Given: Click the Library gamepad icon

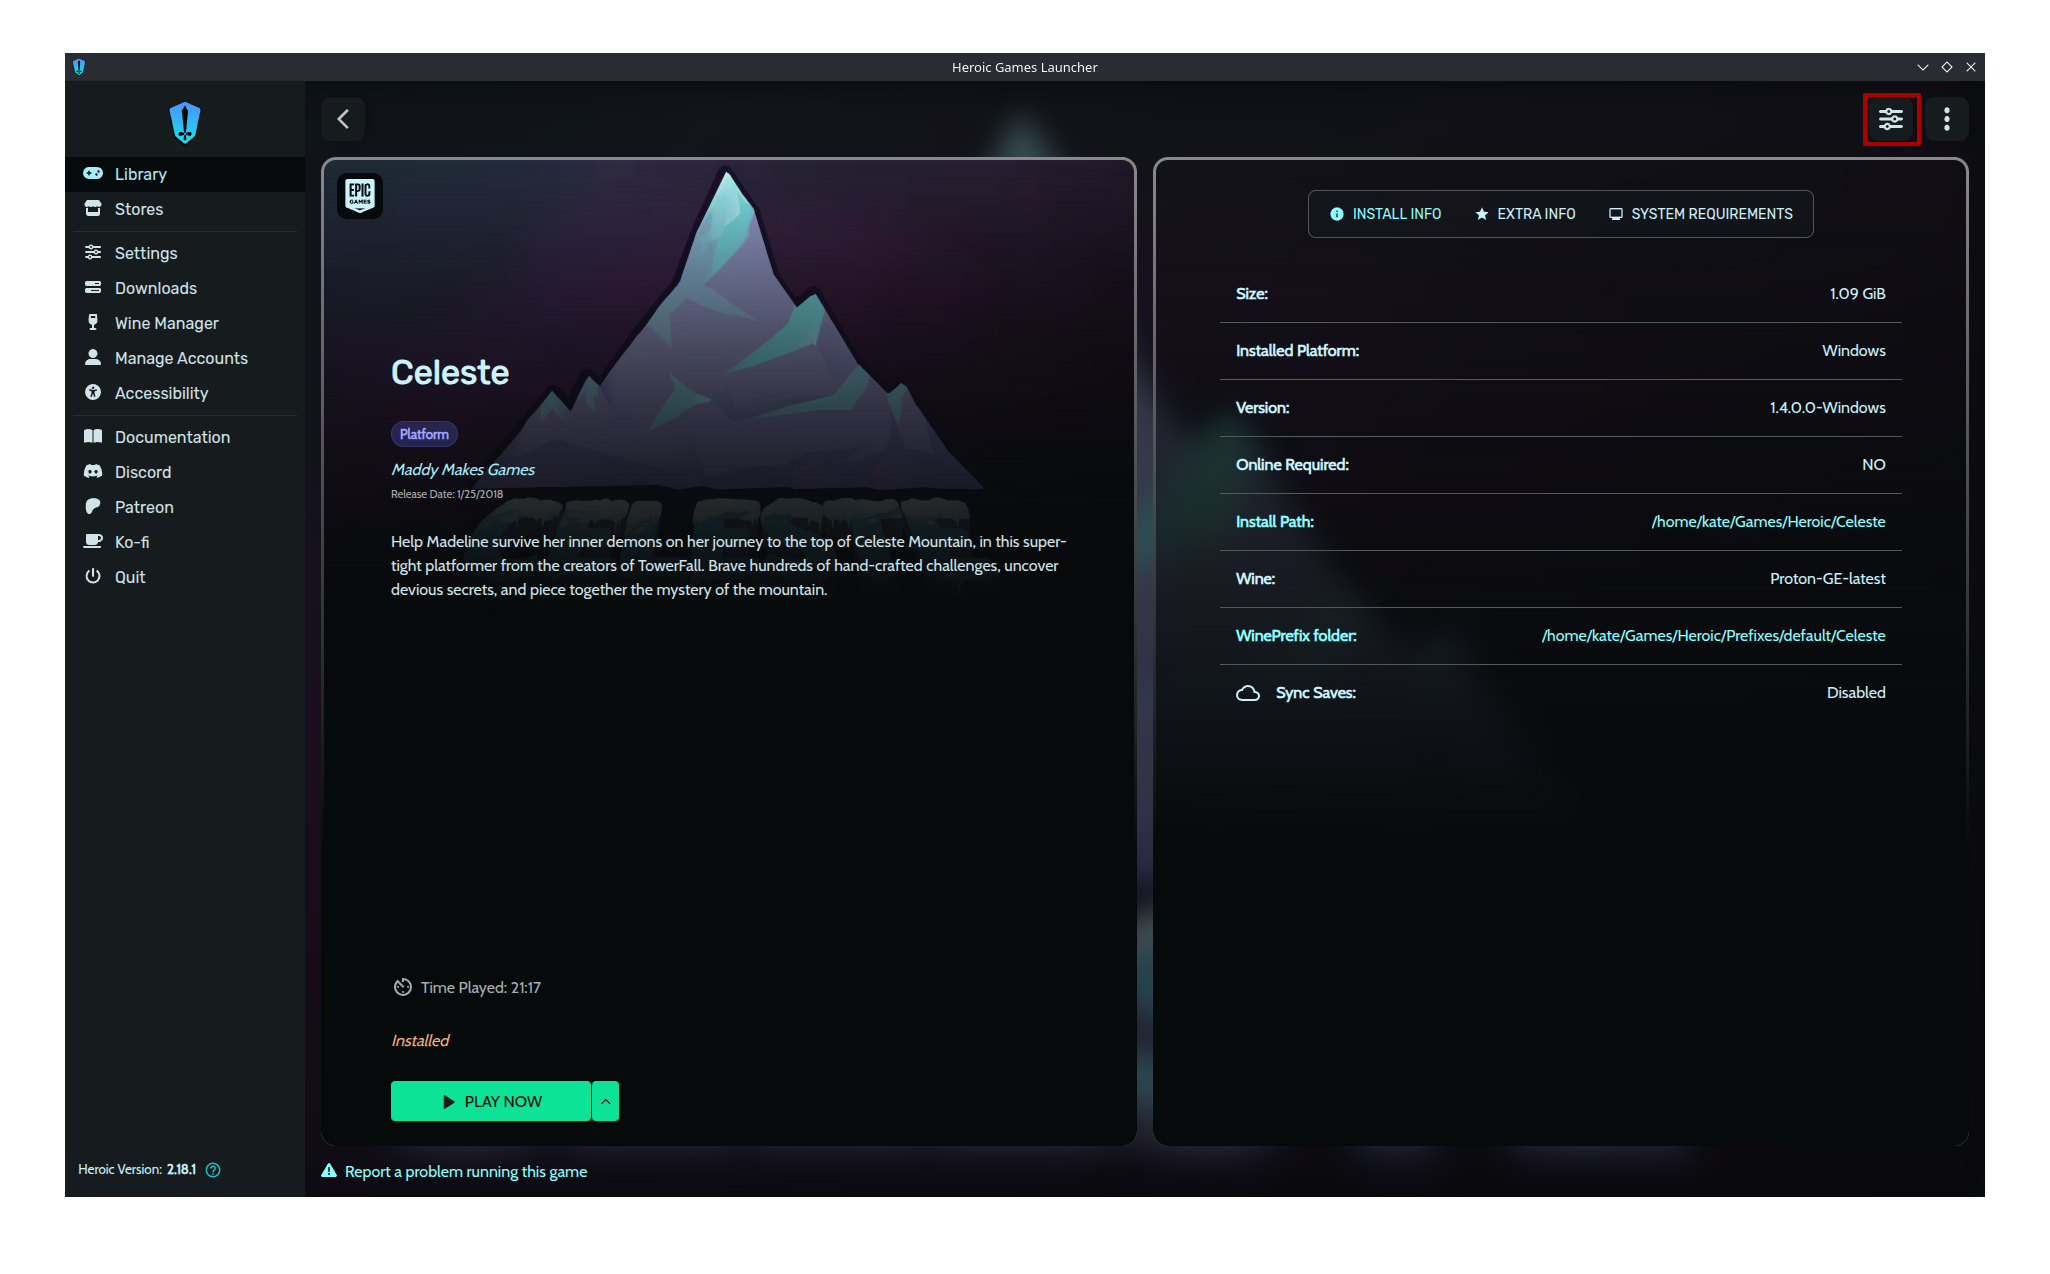Looking at the screenshot, I should point(93,173).
